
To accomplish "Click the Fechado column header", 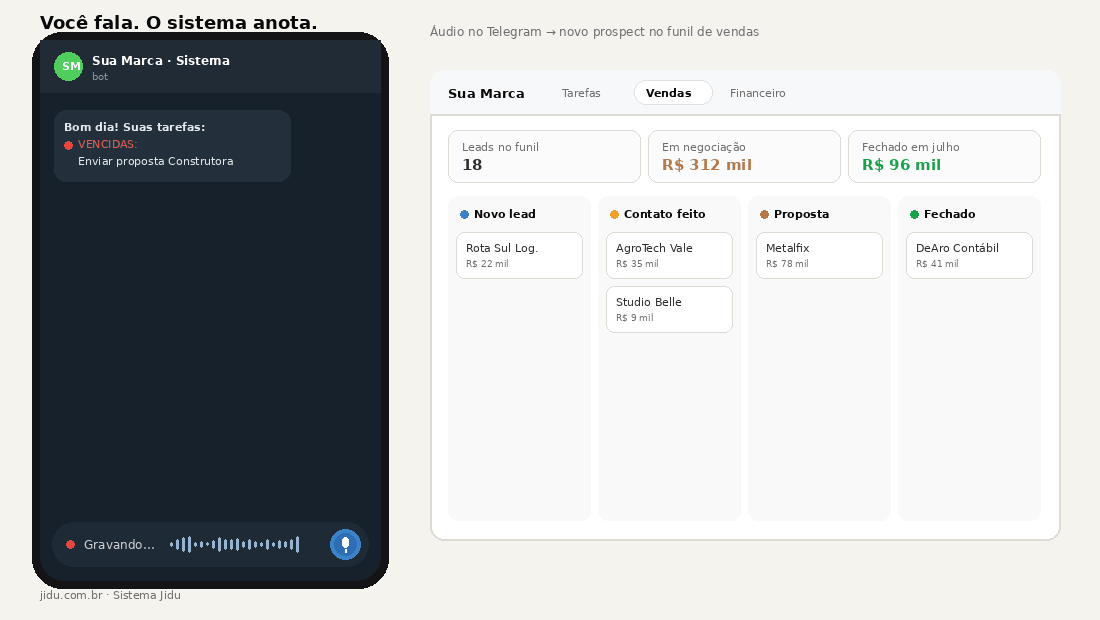I will pyautogui.click(x=949, y=214).
